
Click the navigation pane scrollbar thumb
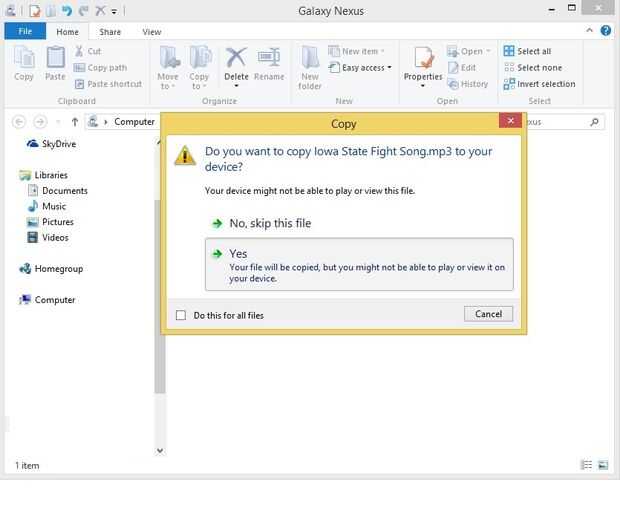[160, 297]
